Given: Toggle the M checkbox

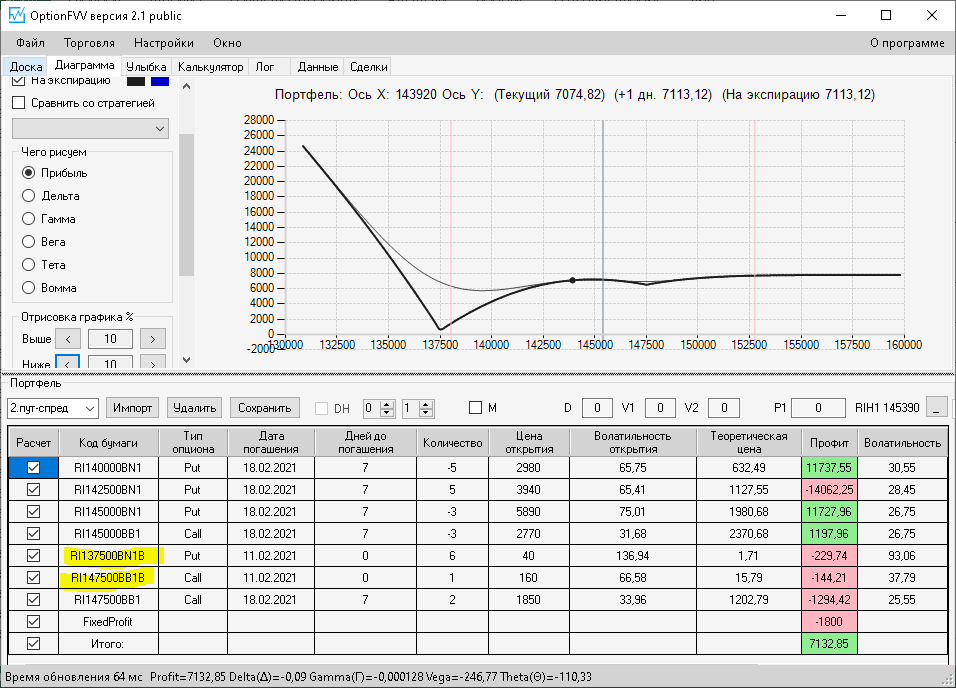Looking at the screenshot, I should (x=476, y=407).
